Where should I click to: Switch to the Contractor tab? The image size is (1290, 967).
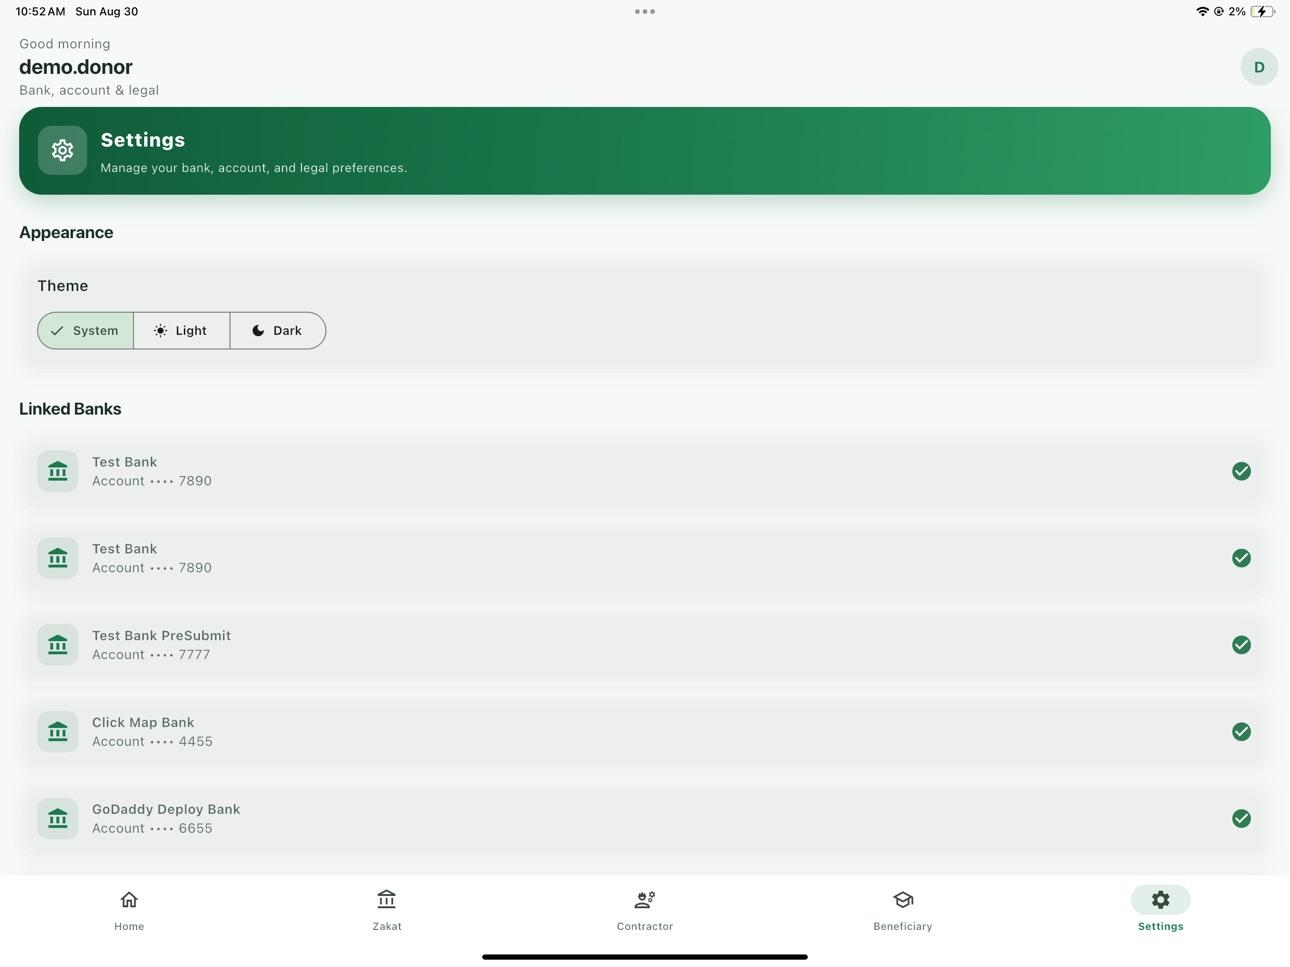[x=645, y=910]
